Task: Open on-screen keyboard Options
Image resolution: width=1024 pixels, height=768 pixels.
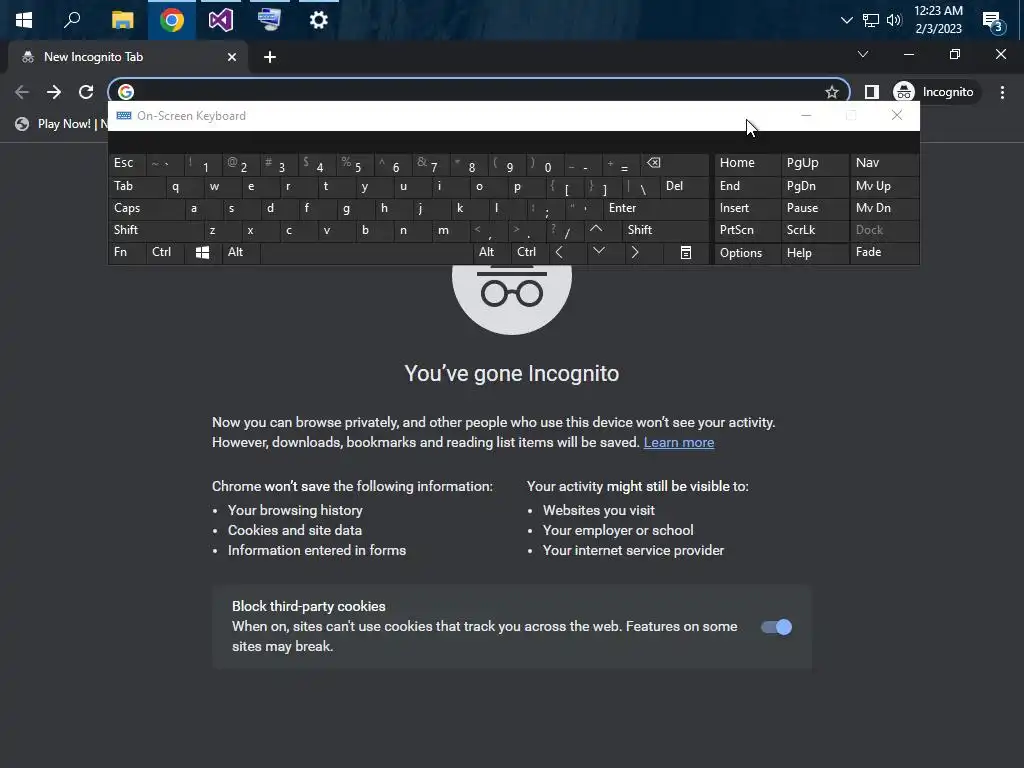Action: (x=747, y=253)
